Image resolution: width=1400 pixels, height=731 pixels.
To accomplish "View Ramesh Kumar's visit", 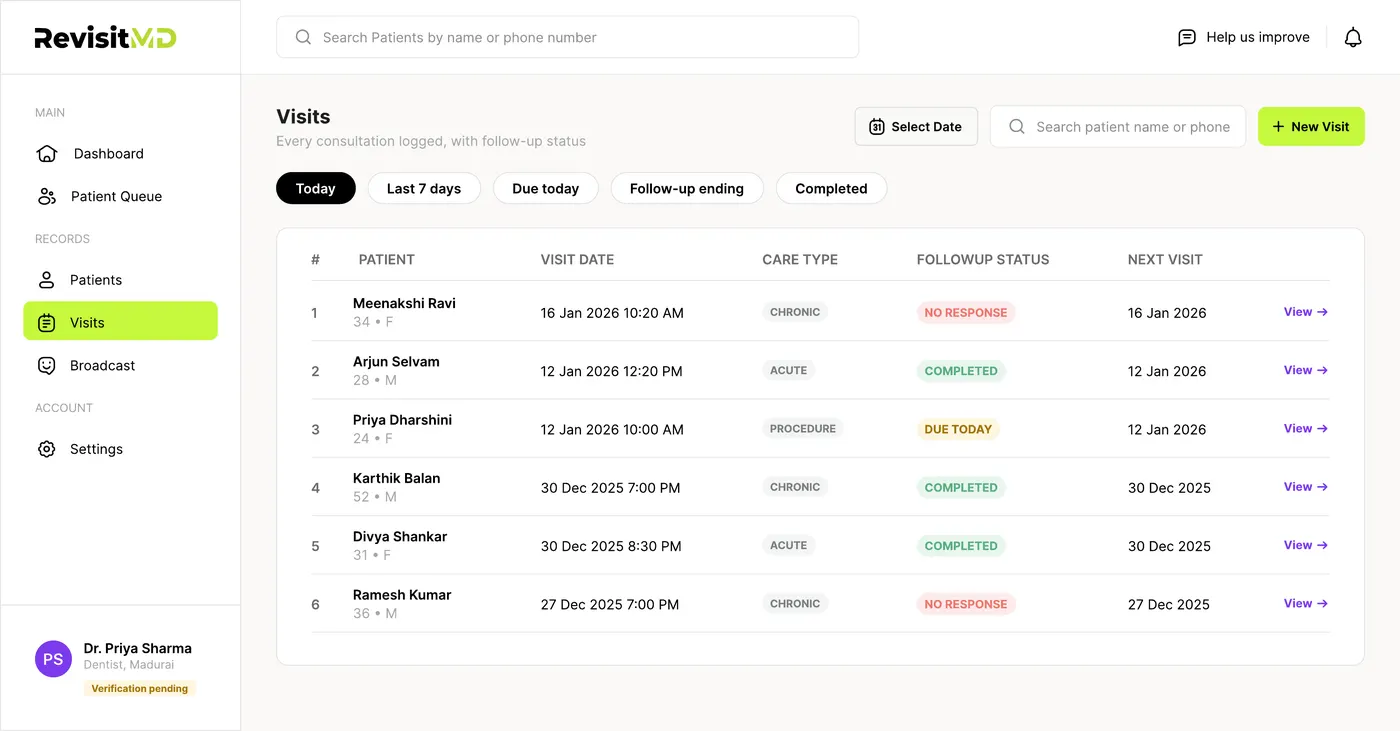I will coord(1306,603).
